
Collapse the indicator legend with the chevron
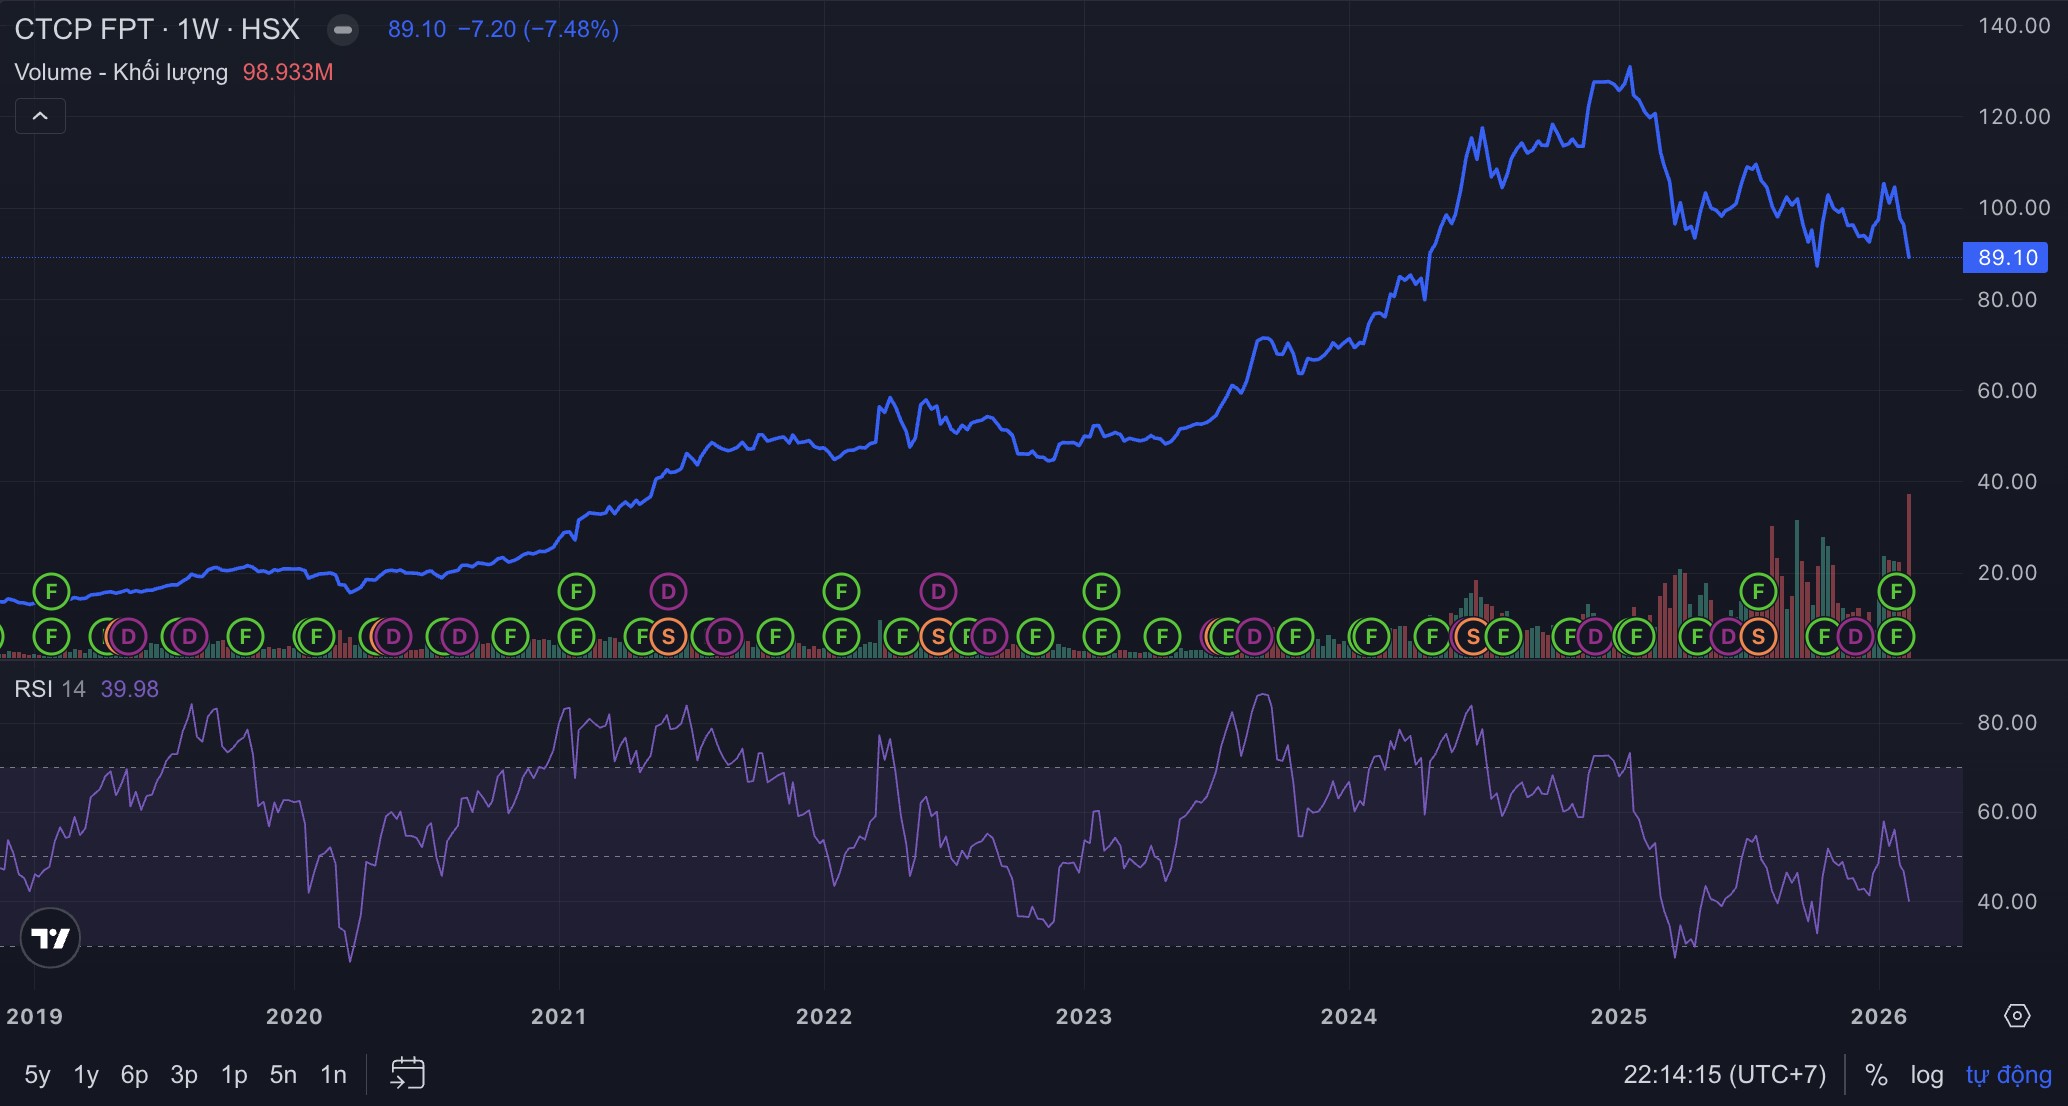pos(40,116)
